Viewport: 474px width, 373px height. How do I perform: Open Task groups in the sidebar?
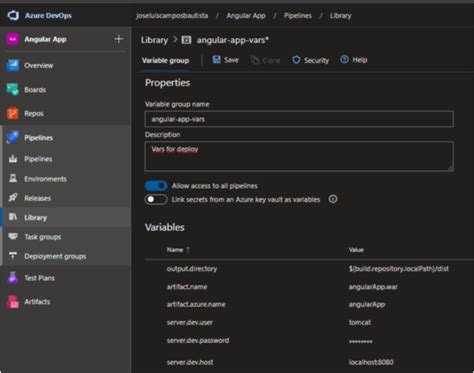point(43,237)
